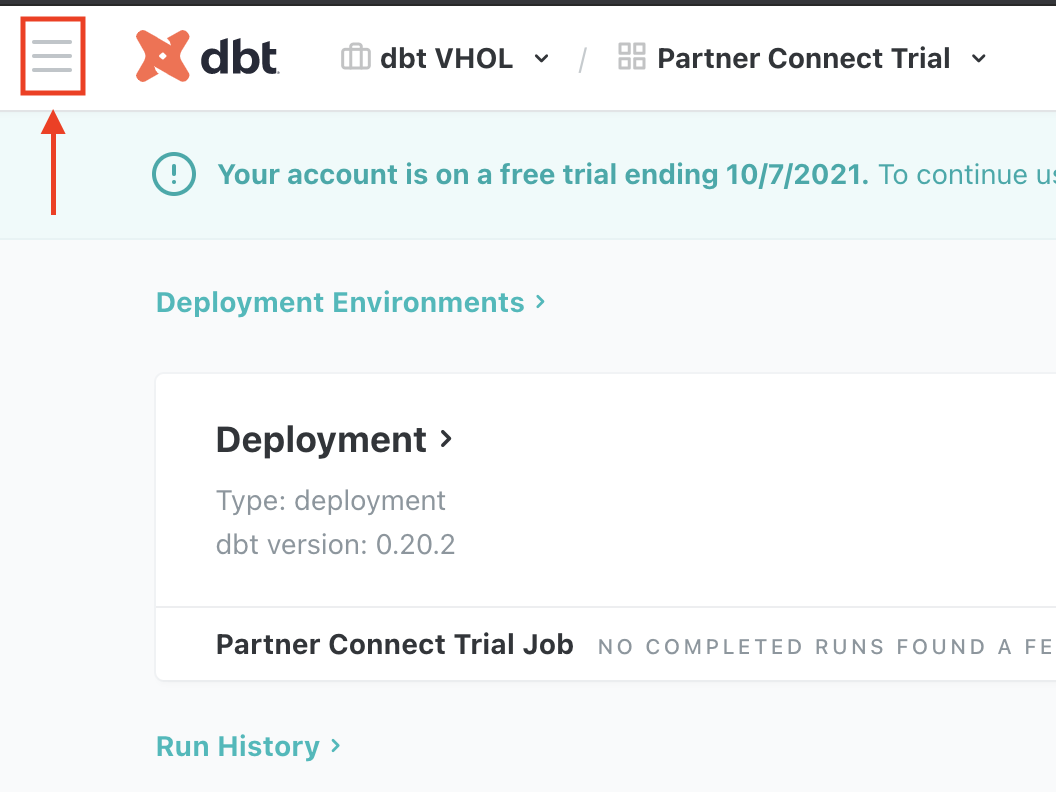This screenshot has width=1056, height=792.
Task: Select the Partner Connect Trial project name
Action: (803, 58)
